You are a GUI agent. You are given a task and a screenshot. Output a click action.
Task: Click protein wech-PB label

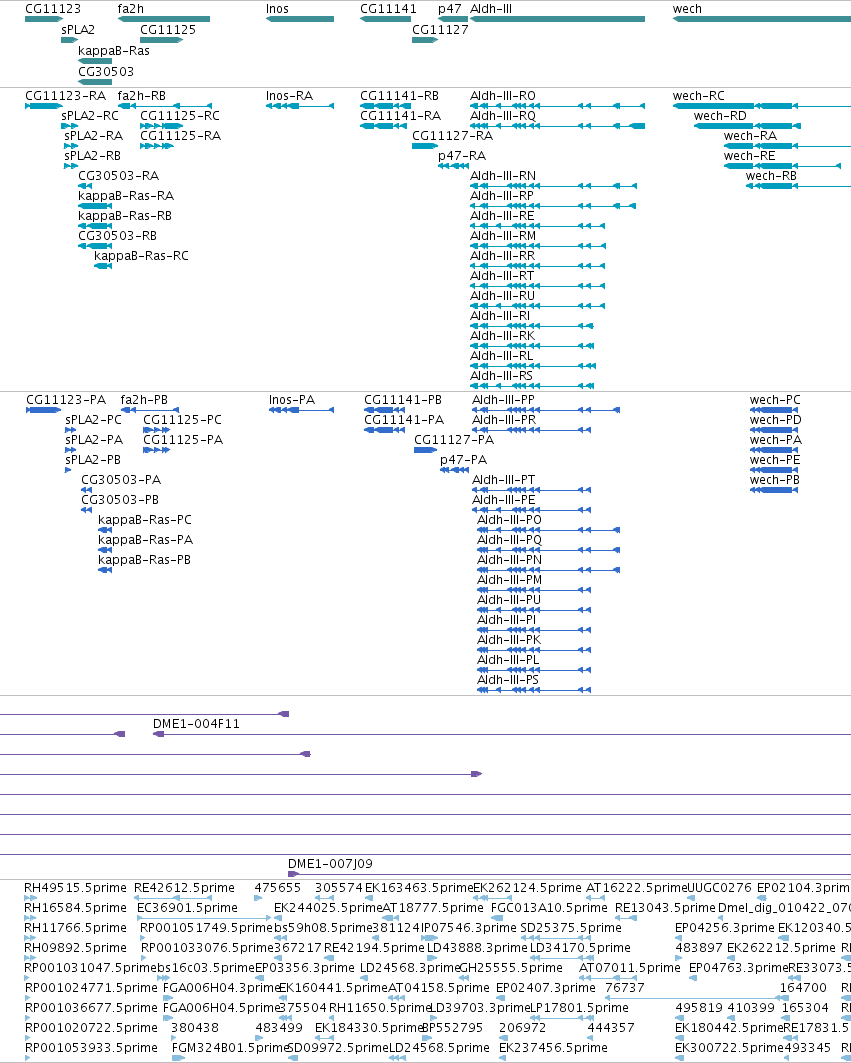click(774, 480)
